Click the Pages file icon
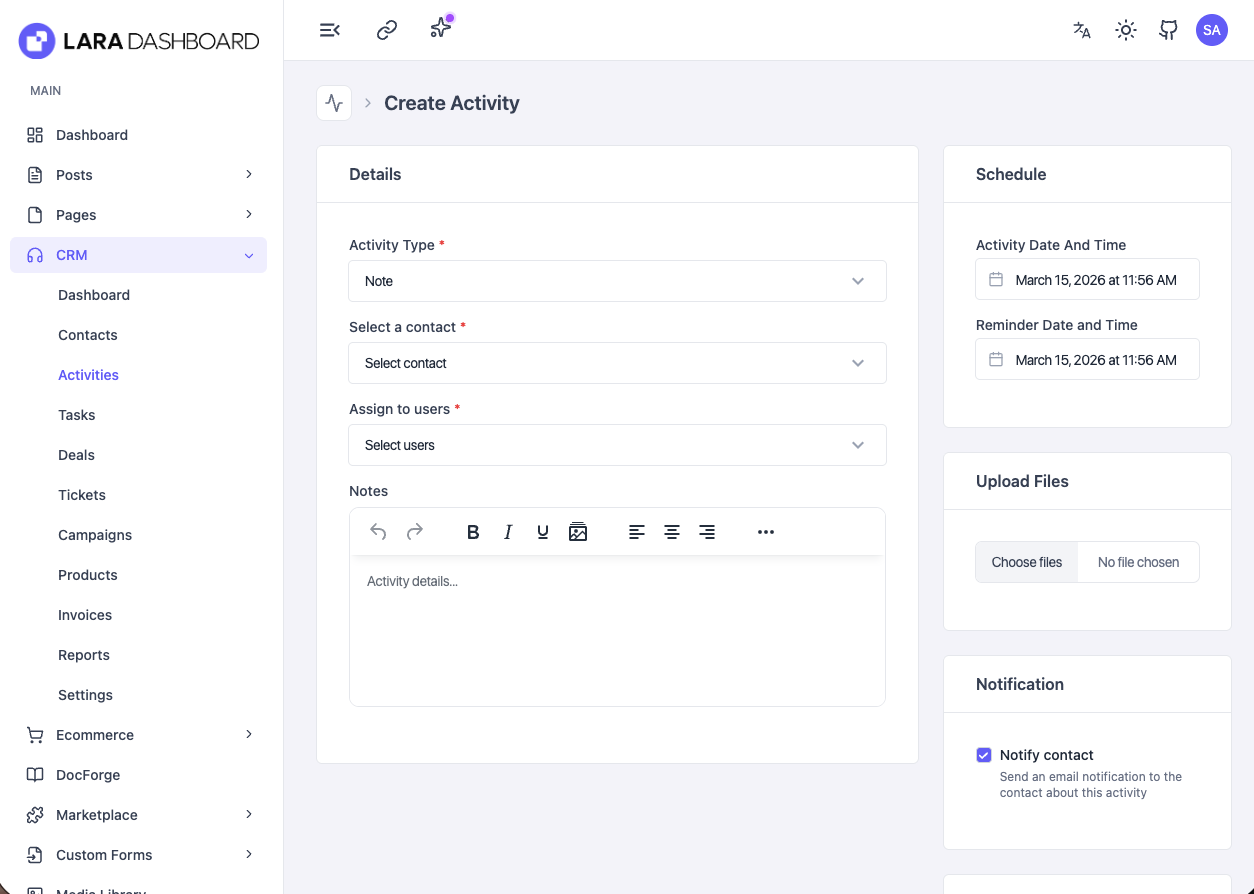This screenshot has width=1254, height=894. 35,215
